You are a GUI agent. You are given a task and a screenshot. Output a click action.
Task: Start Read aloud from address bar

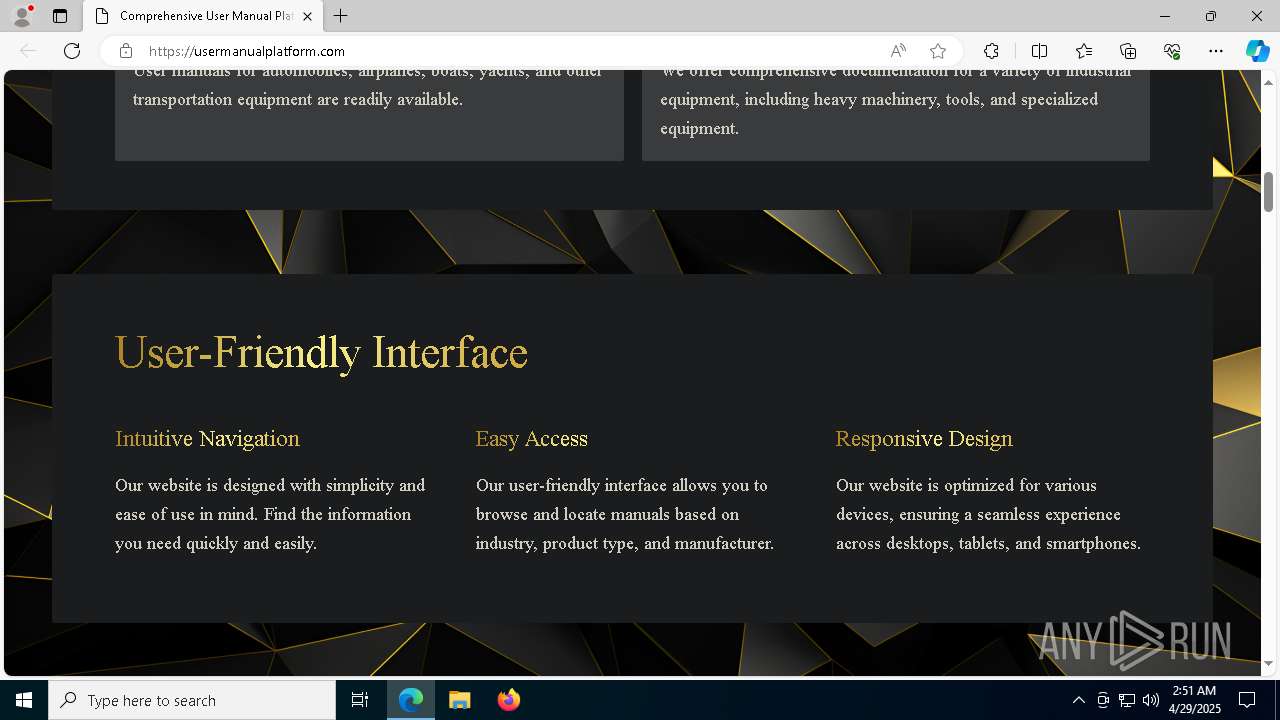pos(898,51)
